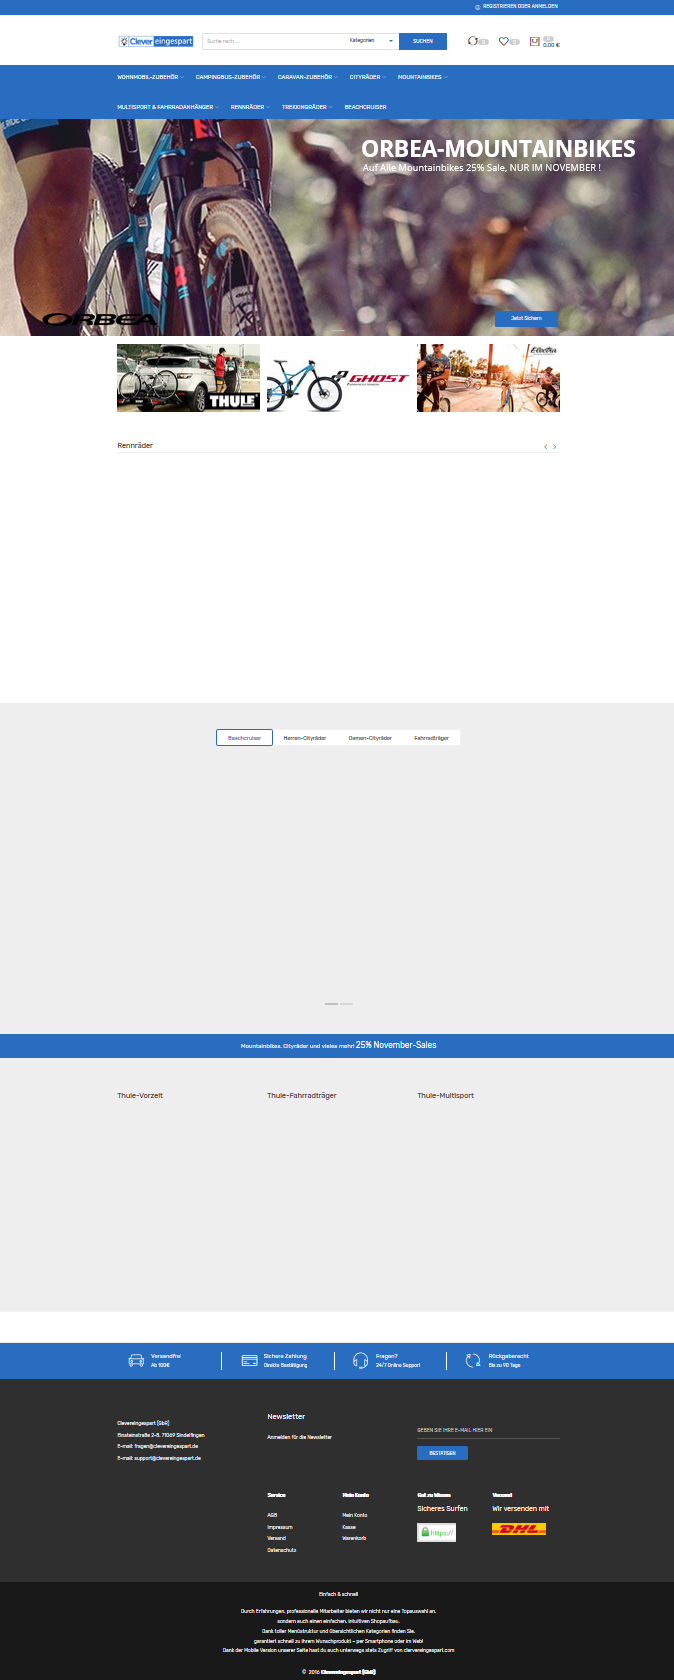Click the first product carousel page dot
Image resolution: width=674 pixels, height=1680 pixels.
point(331,1003)
